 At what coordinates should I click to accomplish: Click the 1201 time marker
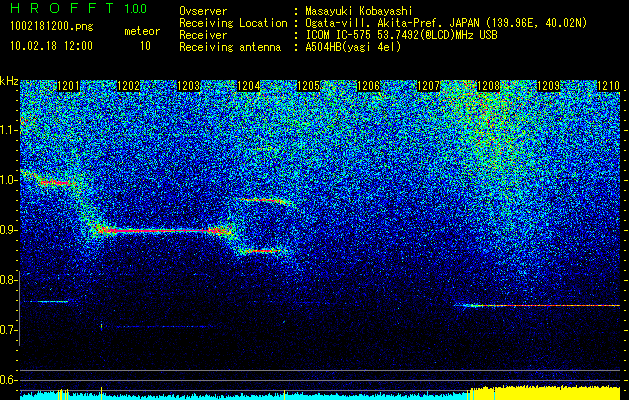68,86
